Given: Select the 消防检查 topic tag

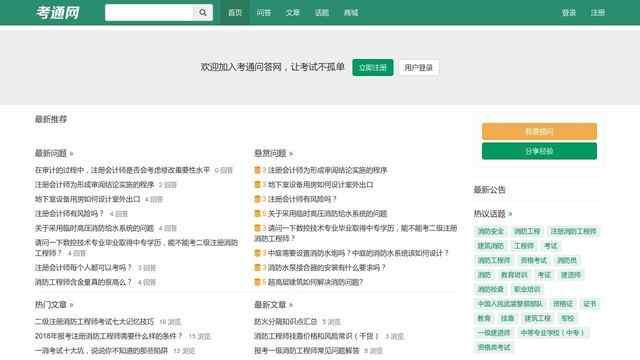Looking at the screenshot, I should (x=491, y=289).
